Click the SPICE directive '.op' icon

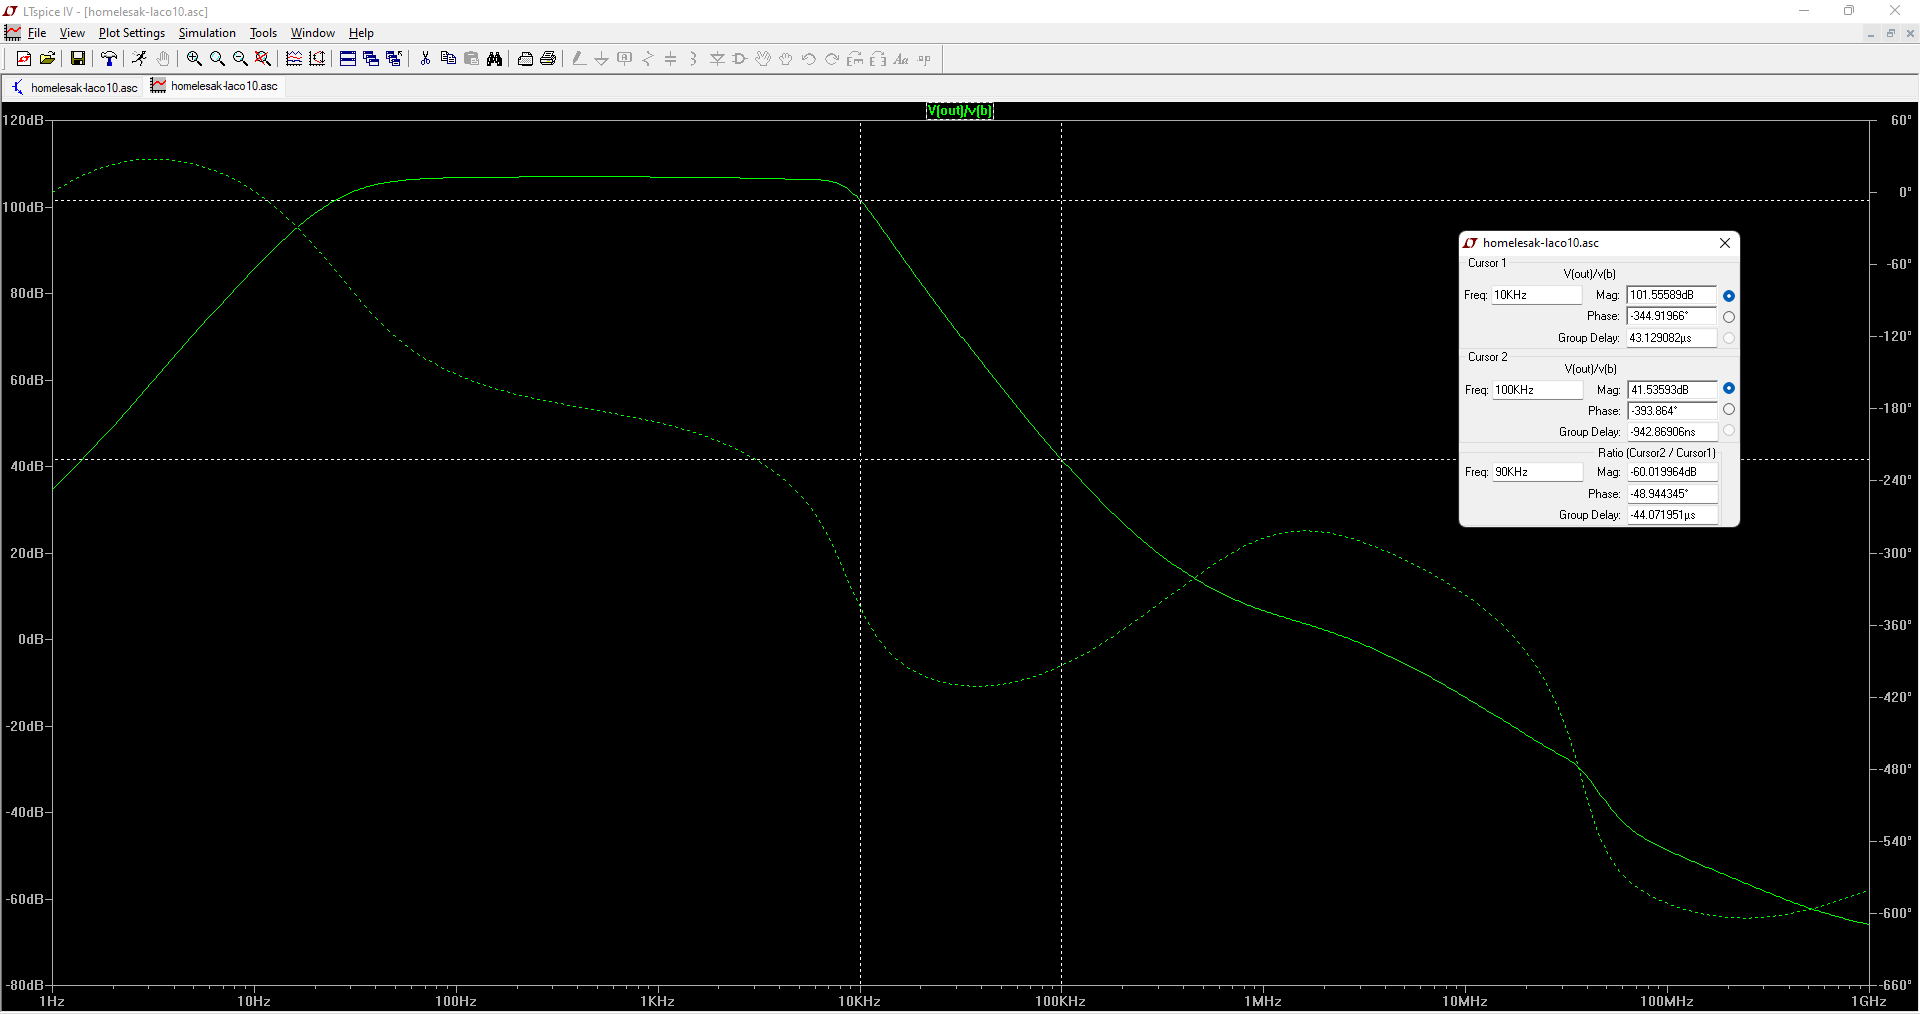924,59
